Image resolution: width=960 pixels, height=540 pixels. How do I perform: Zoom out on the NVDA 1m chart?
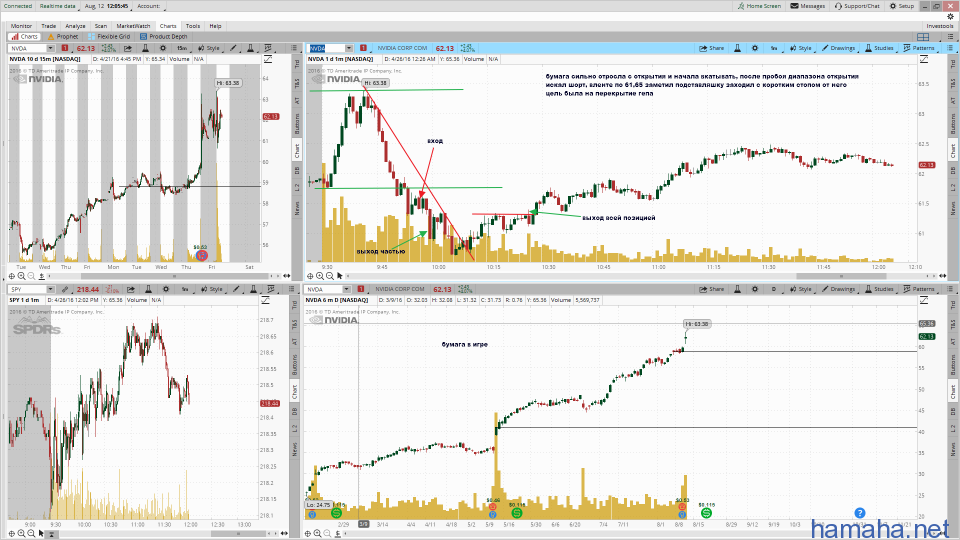[x=329, y=276]
